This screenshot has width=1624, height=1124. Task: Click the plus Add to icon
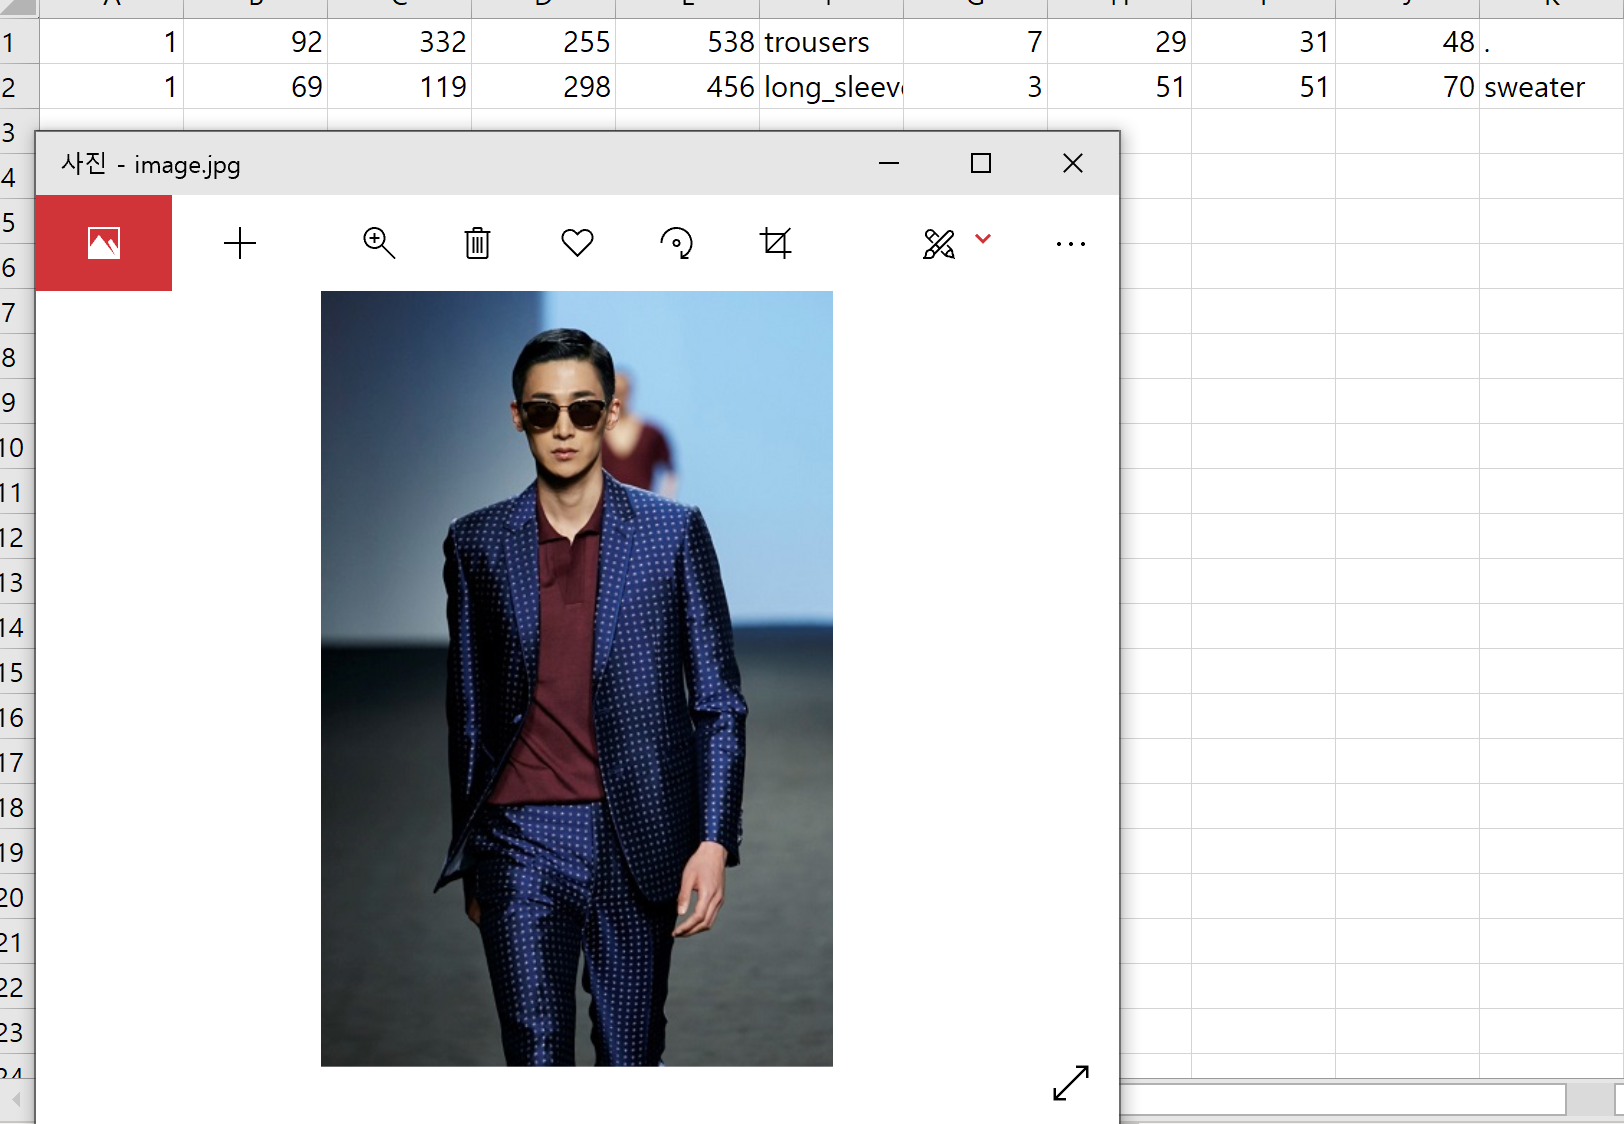240,243
